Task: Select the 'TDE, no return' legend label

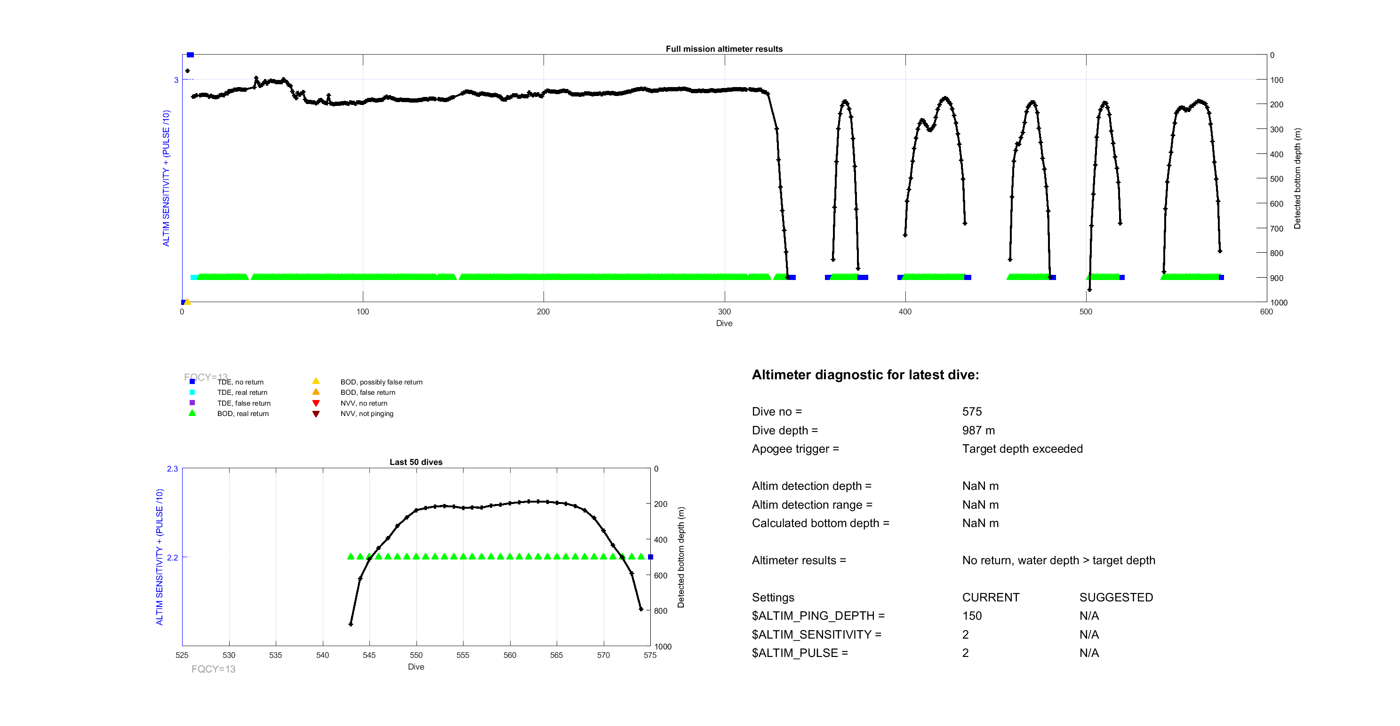Action: pos(240,382)
